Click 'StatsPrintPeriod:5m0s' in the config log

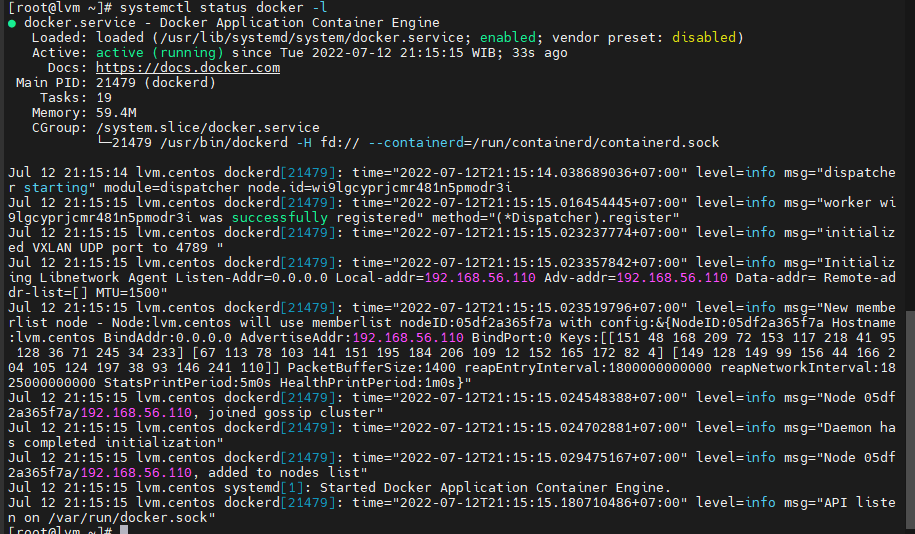tap(188, 383)
